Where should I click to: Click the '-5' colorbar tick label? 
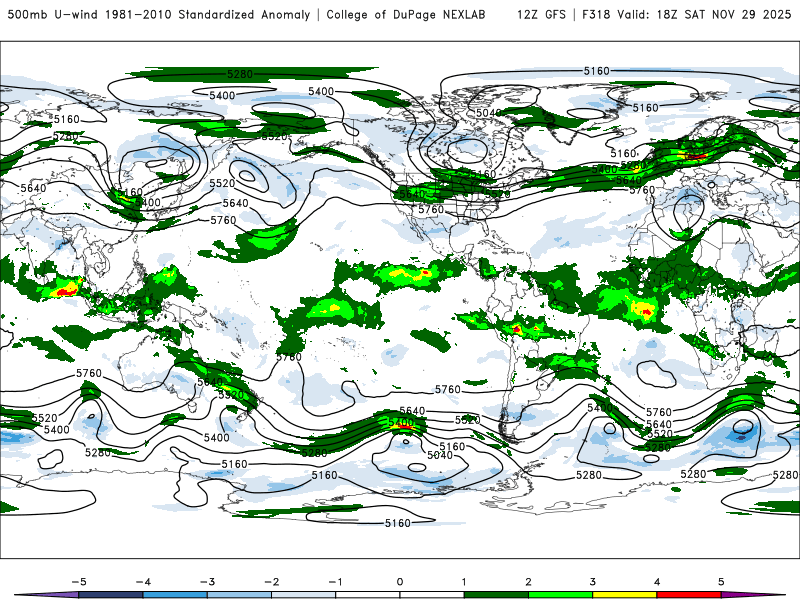point(79,582)
